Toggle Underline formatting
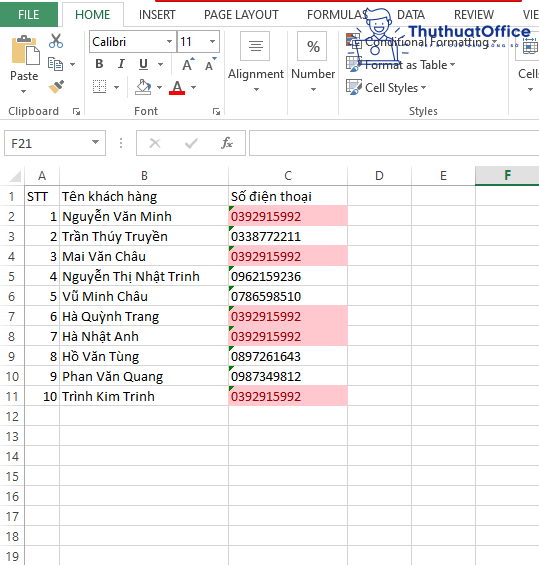 [x=143, y=64]
